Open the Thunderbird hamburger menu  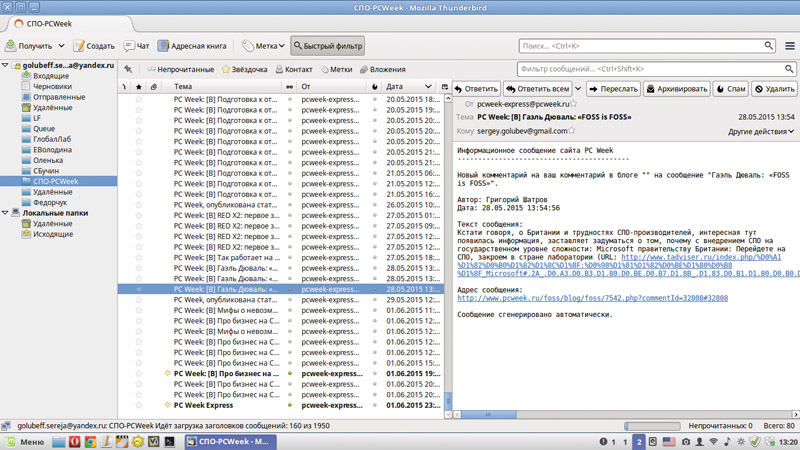tap(790, 46)
